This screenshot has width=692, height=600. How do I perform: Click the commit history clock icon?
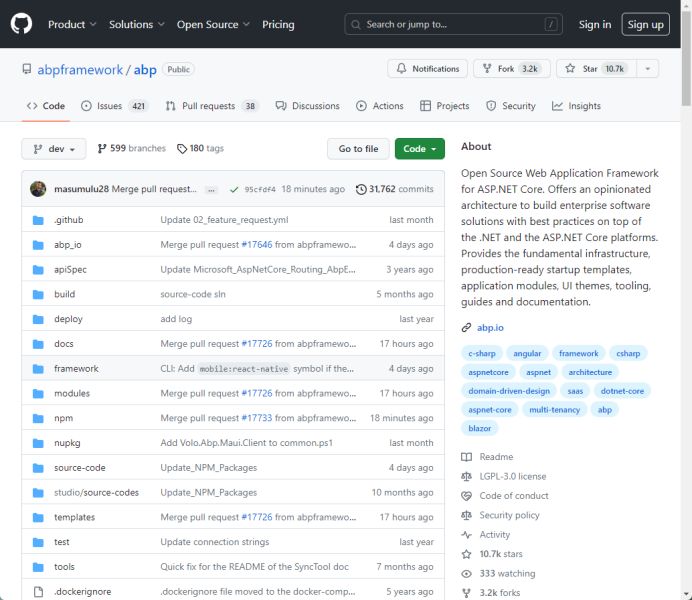(x=361, y=189)
